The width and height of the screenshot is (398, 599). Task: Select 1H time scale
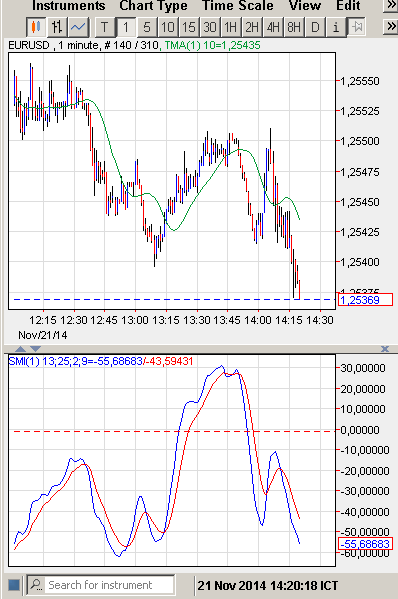coord(230,27)
